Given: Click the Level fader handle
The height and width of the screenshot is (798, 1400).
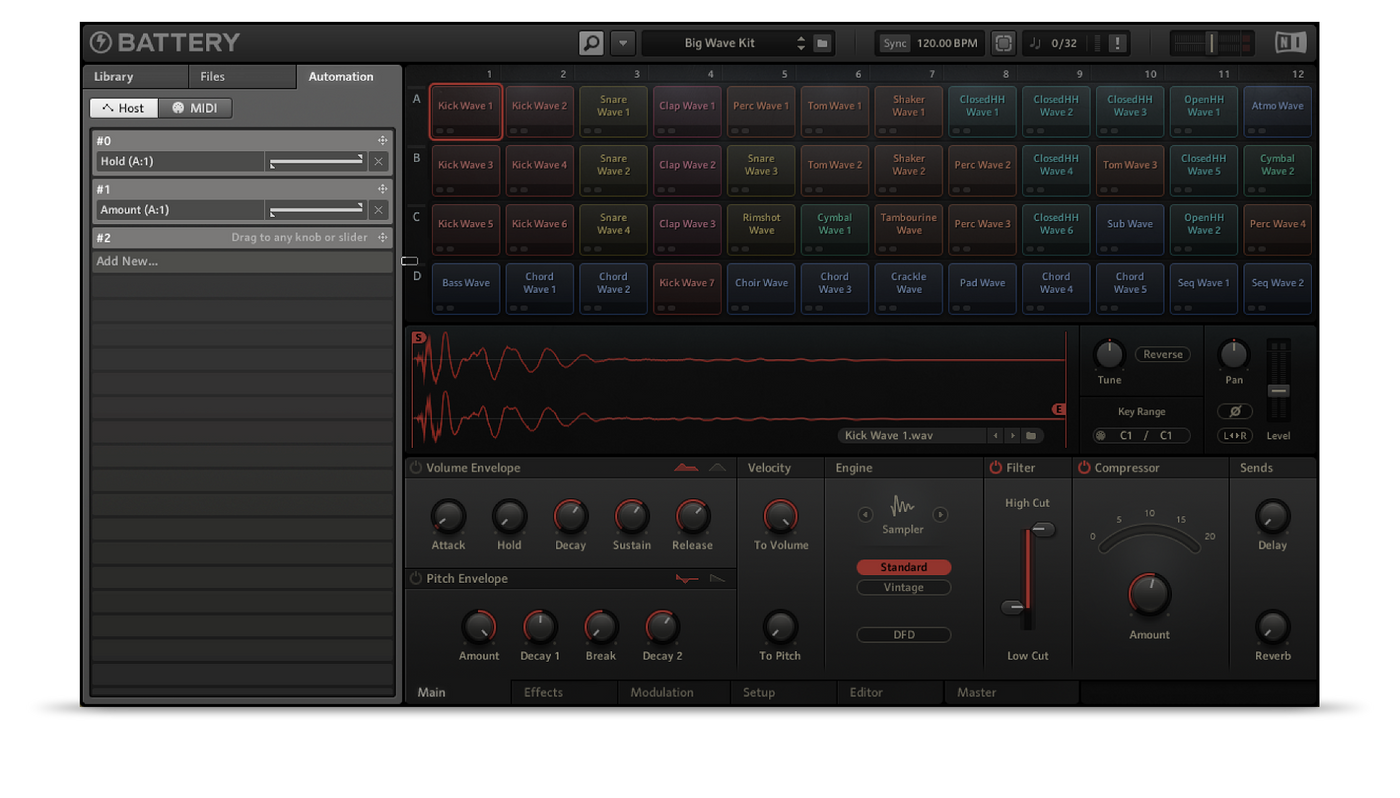Looking at the screenshot, I should point(1278,390).
